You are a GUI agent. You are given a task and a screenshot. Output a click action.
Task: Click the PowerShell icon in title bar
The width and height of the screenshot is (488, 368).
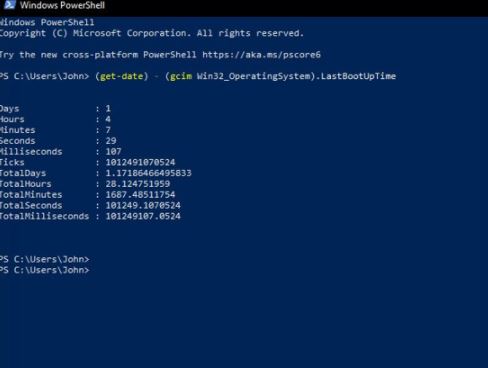point(9,5)
